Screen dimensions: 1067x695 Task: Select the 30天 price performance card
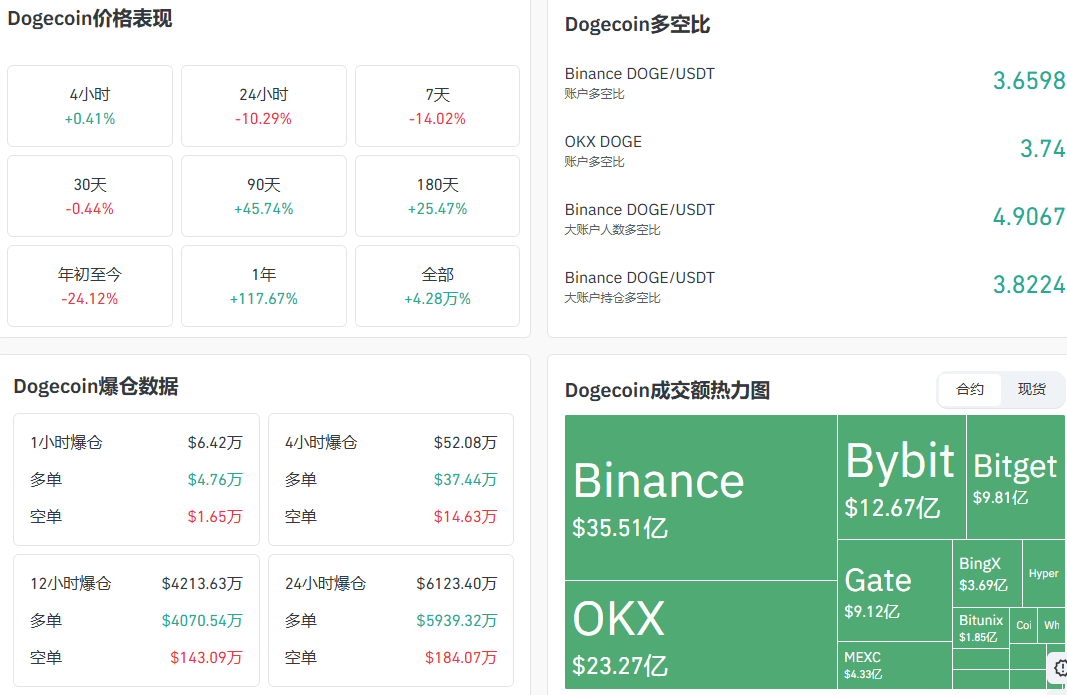coord(90,196)
